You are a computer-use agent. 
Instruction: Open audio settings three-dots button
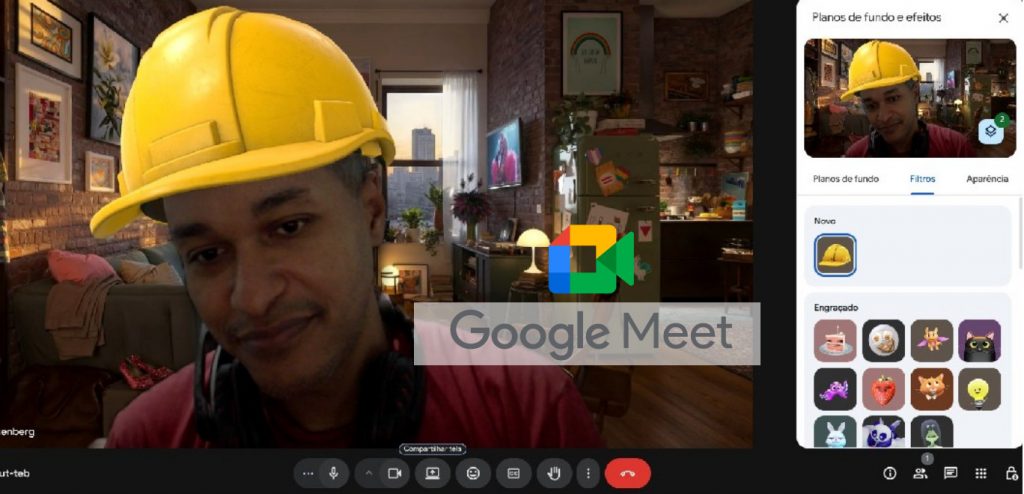(308, 474)
